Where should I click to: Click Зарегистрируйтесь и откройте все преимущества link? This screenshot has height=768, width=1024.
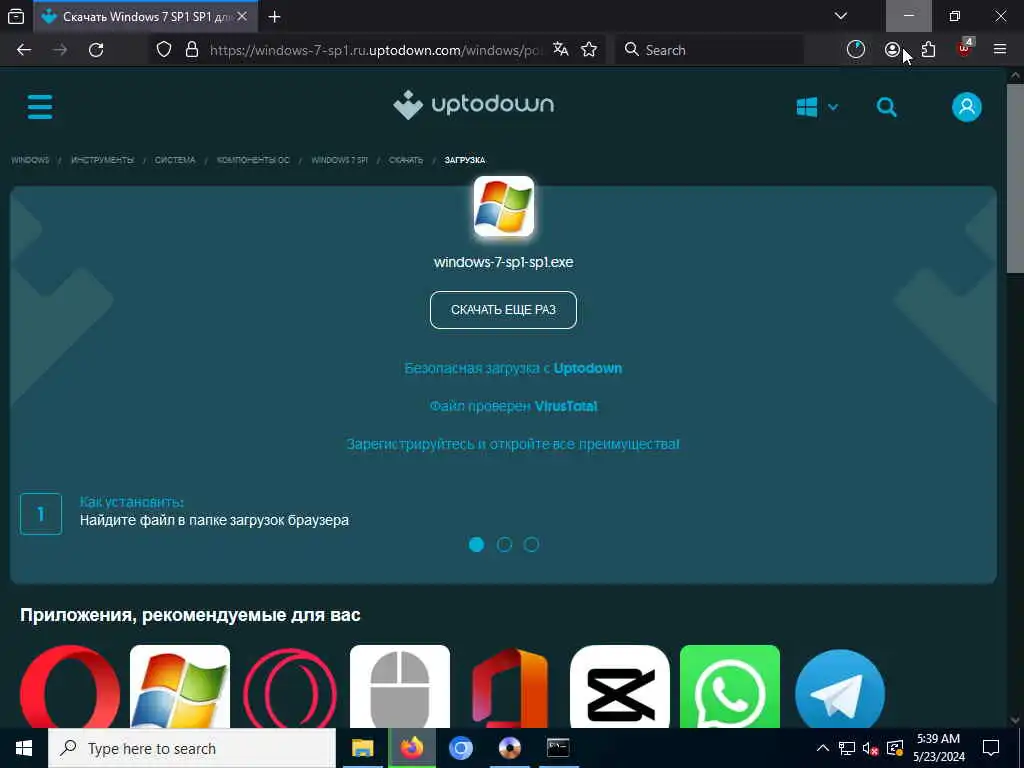tap(513, 444)
